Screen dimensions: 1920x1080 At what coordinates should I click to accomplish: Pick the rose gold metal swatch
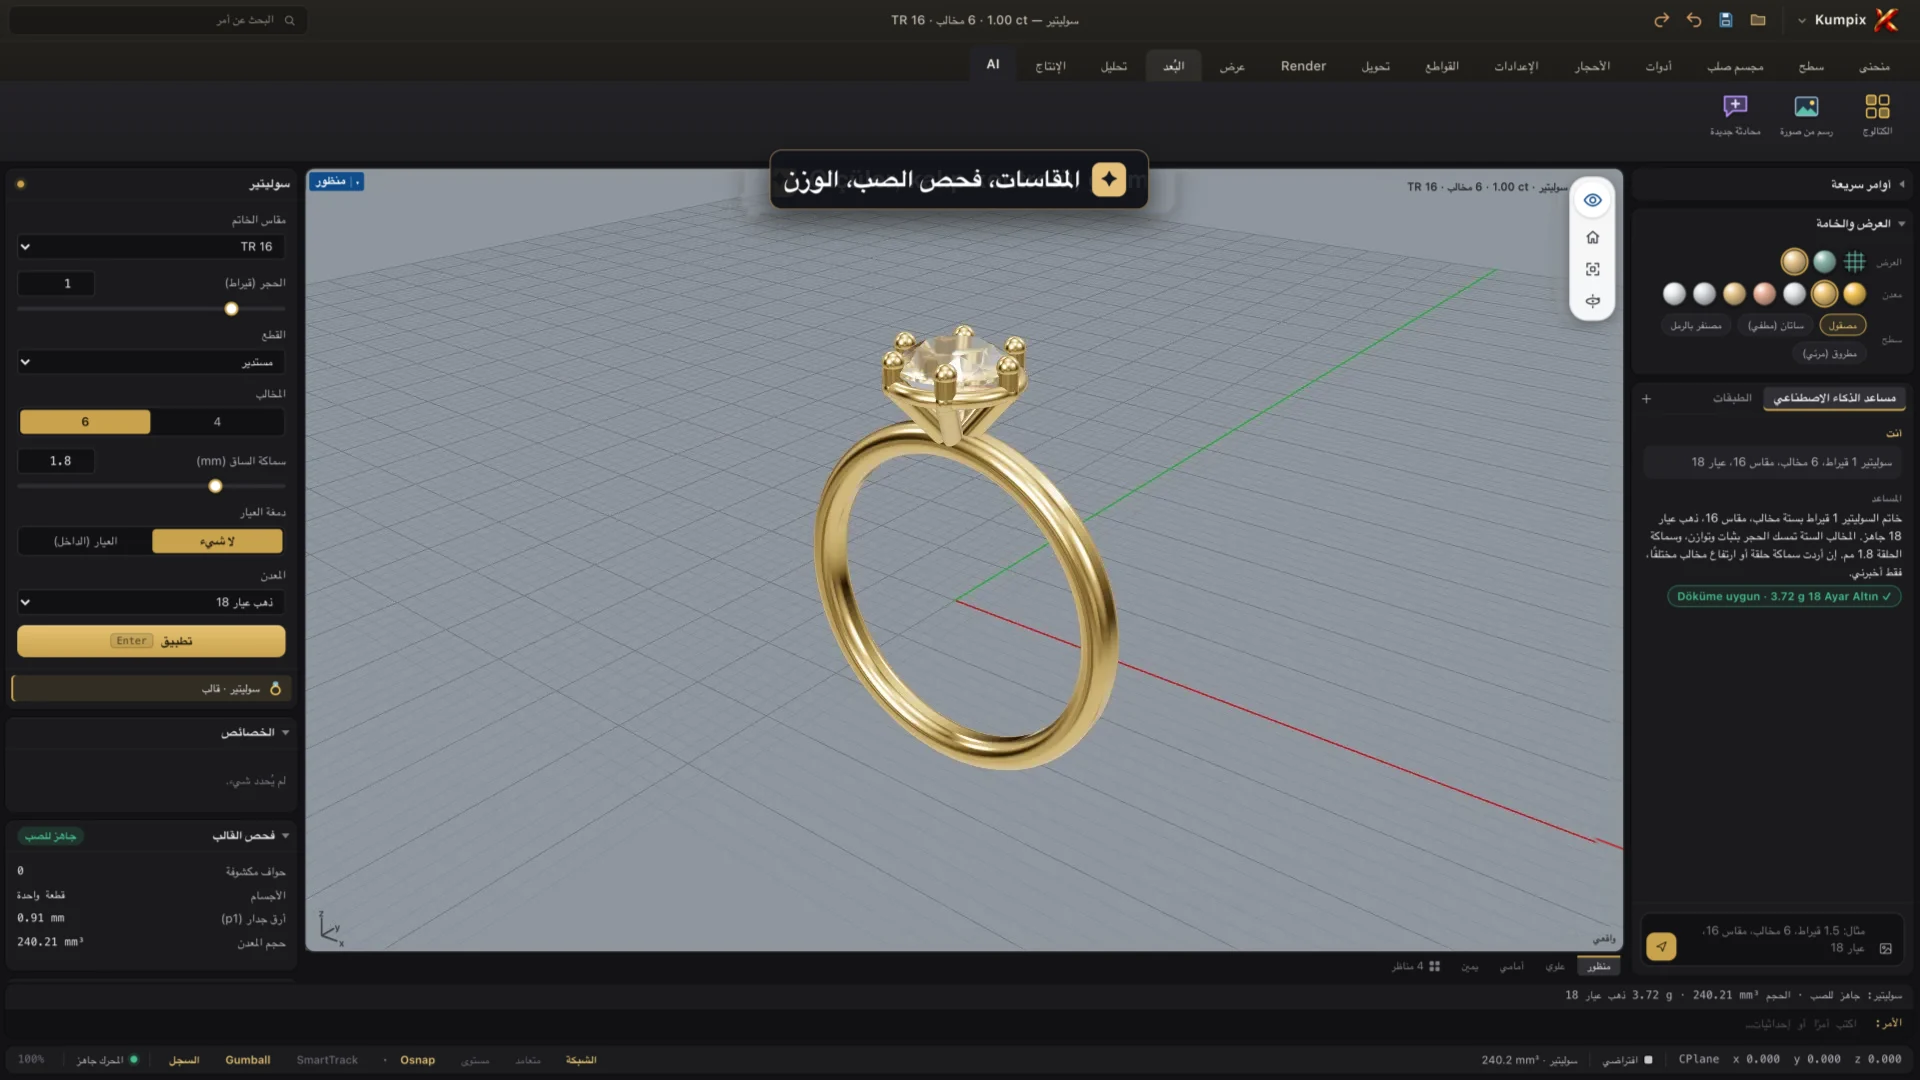click(1764, 293)
